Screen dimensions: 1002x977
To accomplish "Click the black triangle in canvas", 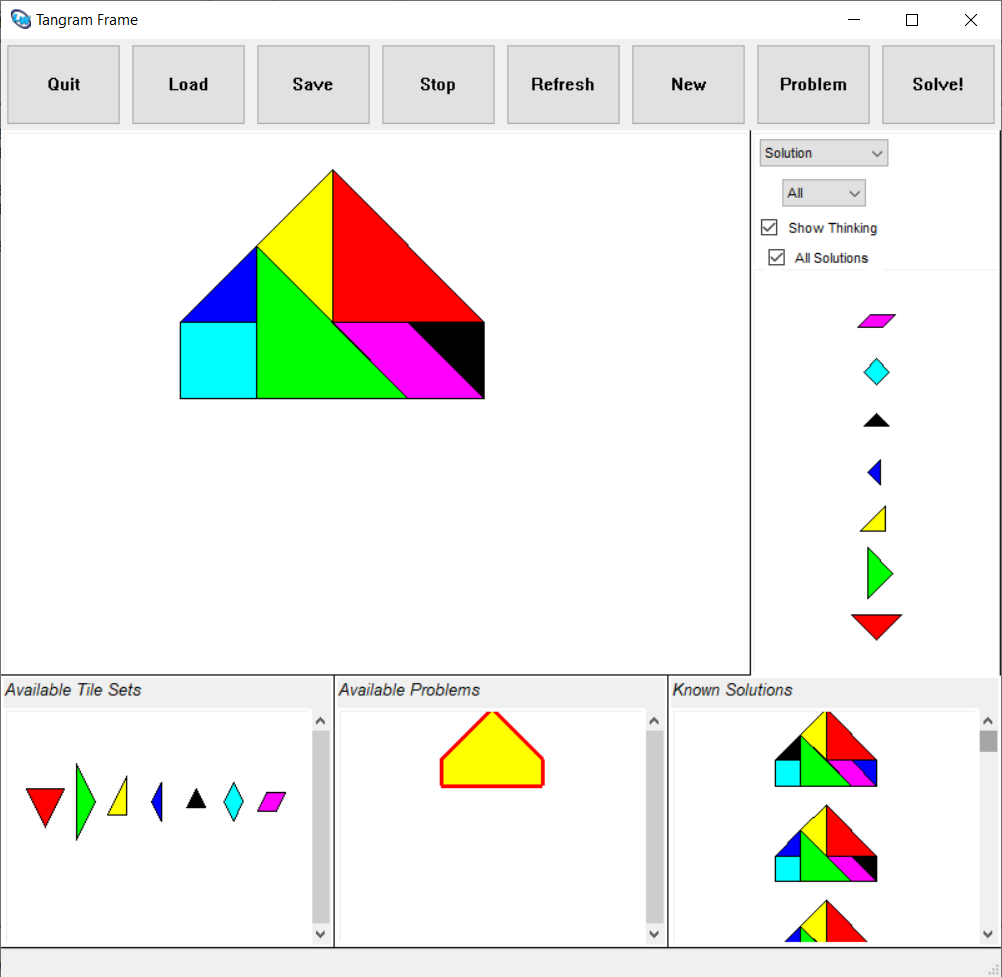I will 459,348.
